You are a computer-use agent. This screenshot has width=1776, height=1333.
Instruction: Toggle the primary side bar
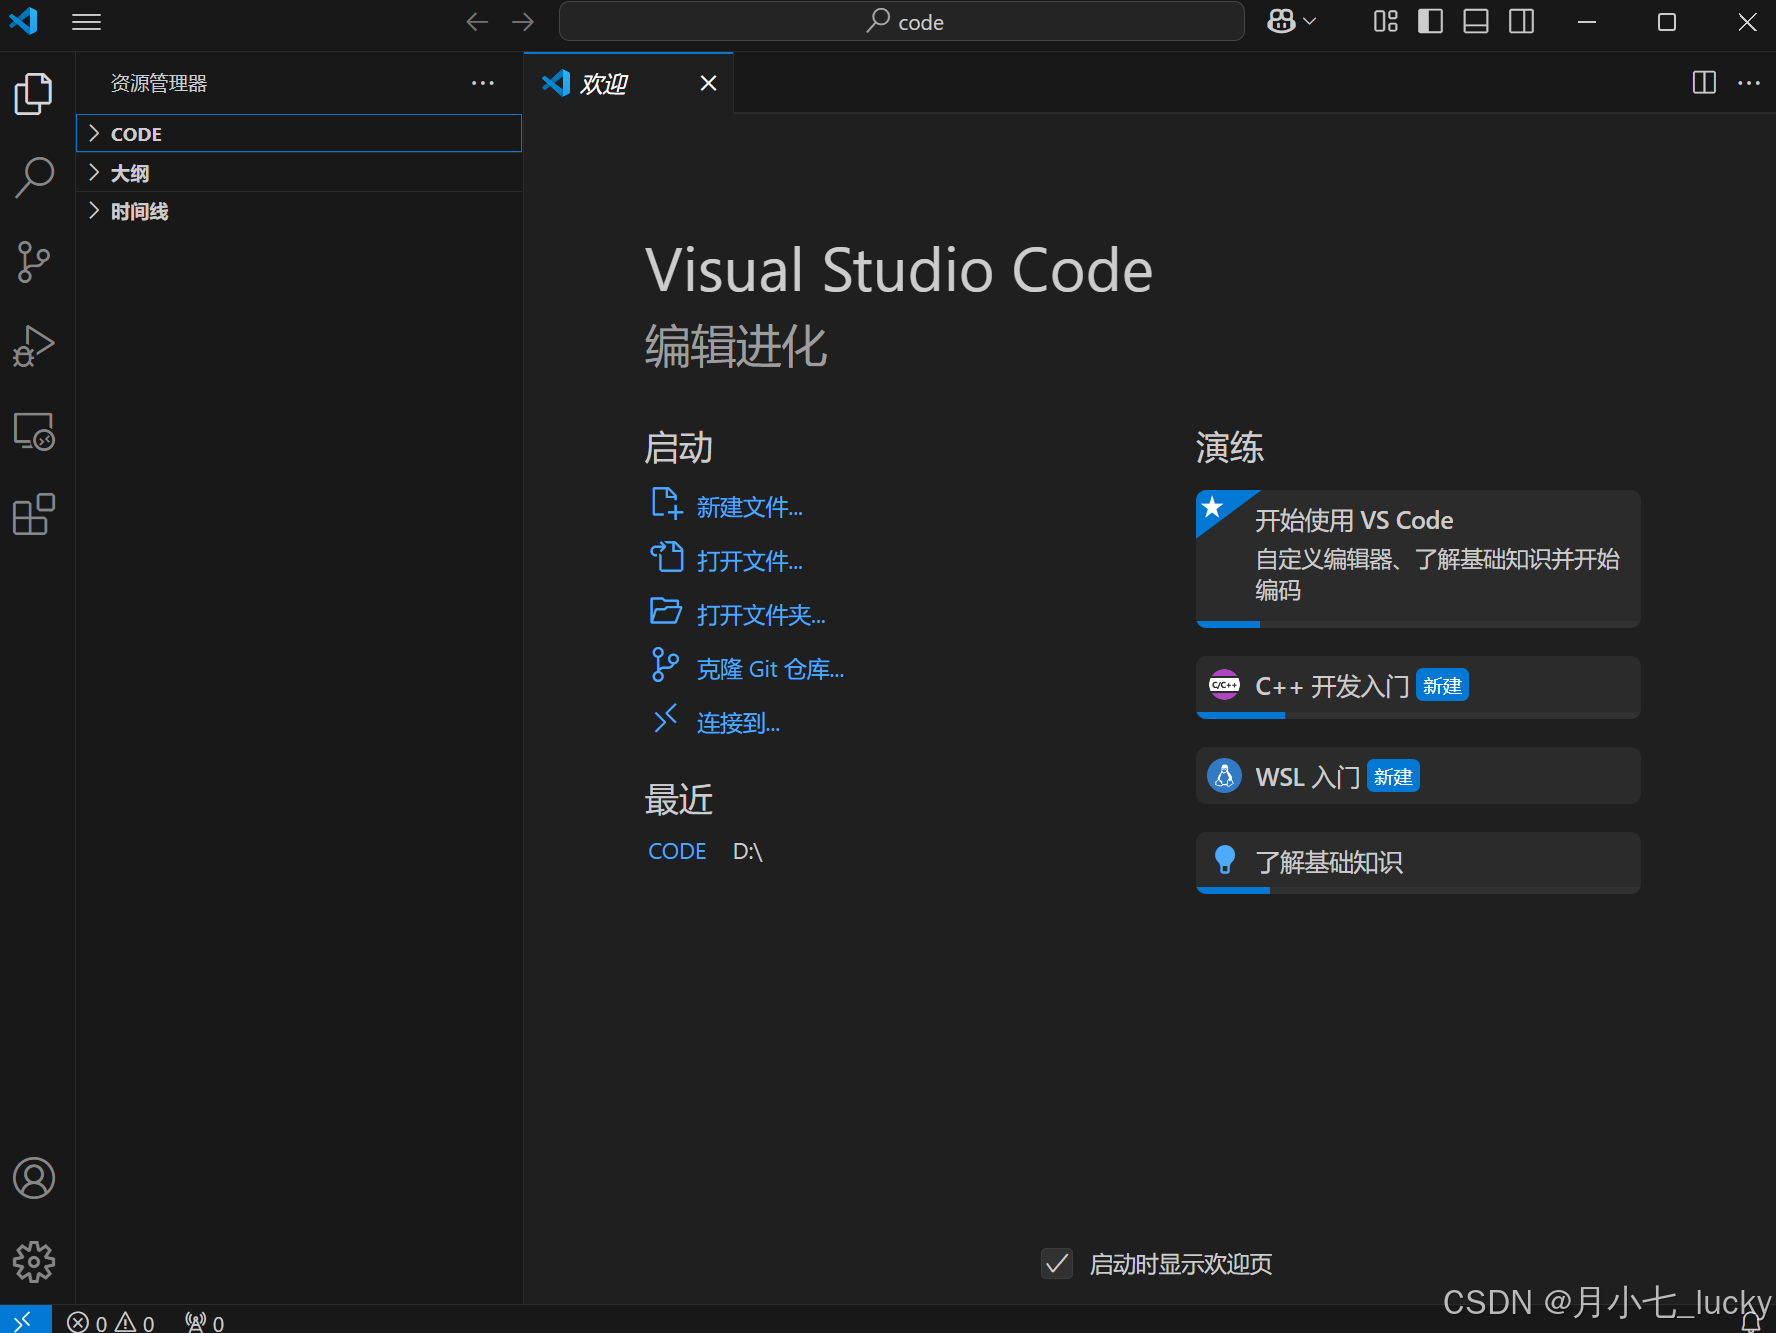[x=1431, y=21]
